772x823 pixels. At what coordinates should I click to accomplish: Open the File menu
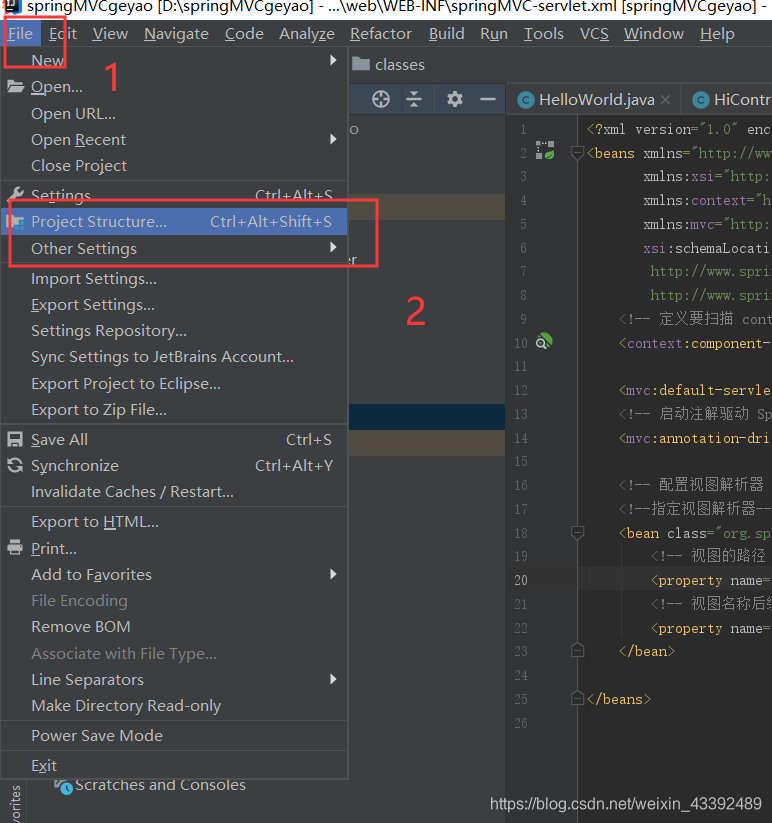click(x=20, y=34)
